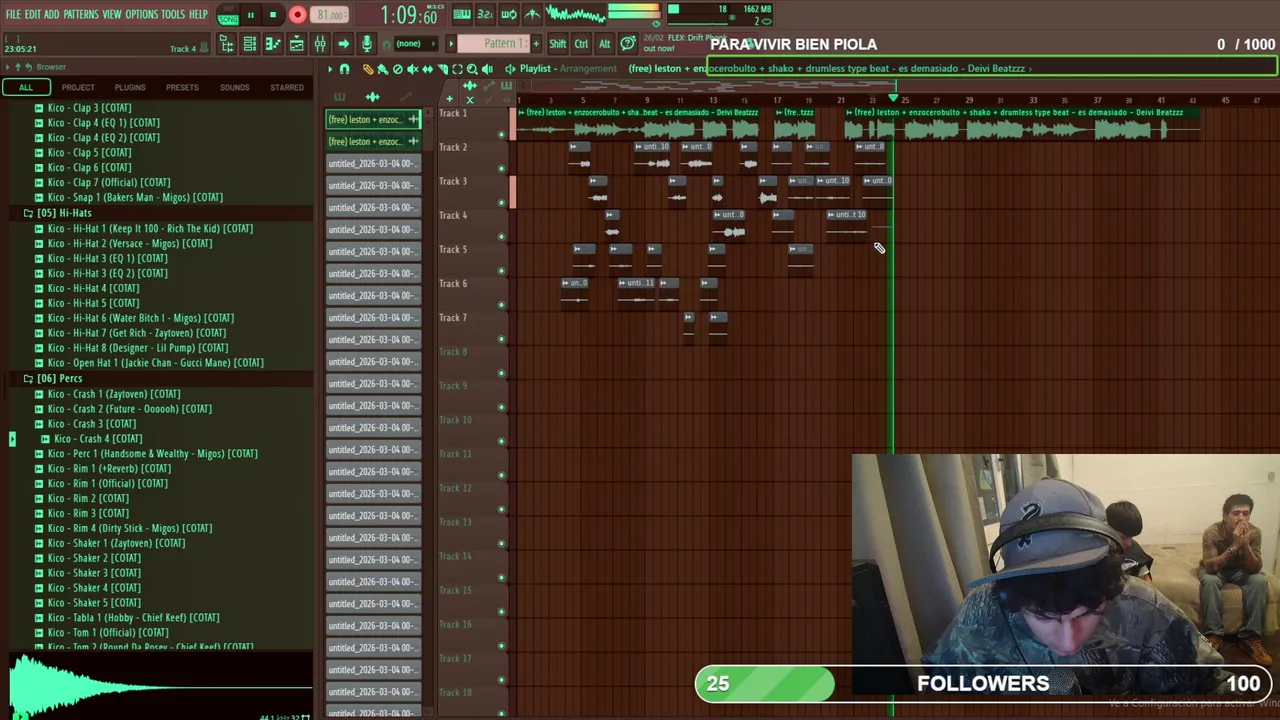Toggle the record button

coord(297,15)
